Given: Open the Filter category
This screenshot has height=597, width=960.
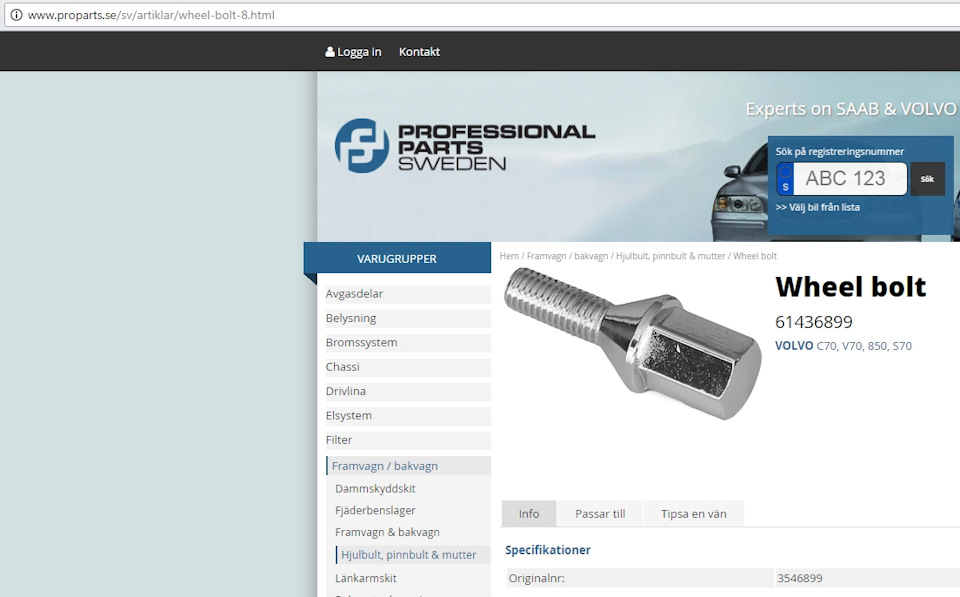Looking at the screenshot, I should (408, 440).
